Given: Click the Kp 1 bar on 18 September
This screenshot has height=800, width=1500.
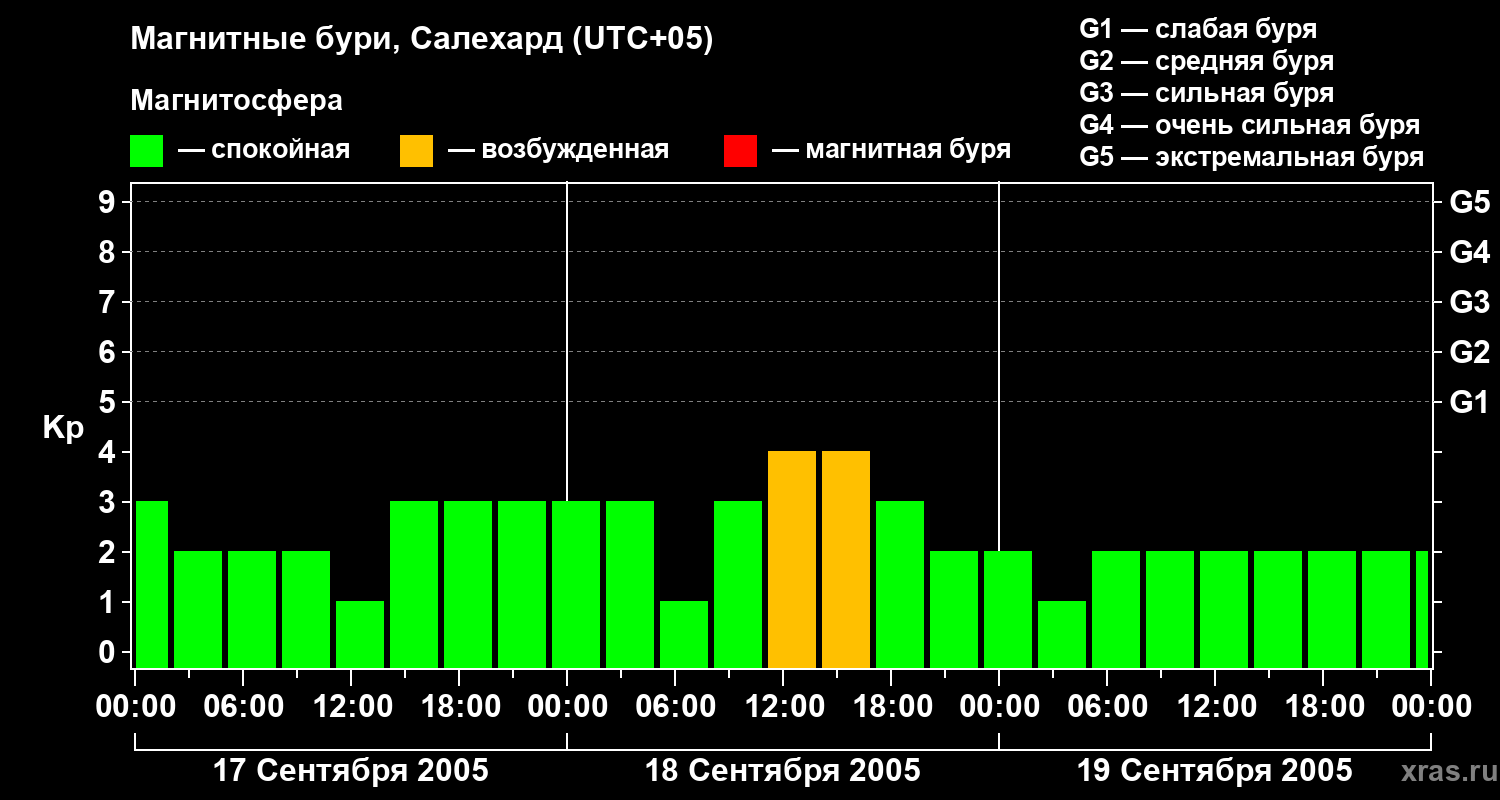Looking at the screenshot, I should pyautogui.click(x=684, y=634).
